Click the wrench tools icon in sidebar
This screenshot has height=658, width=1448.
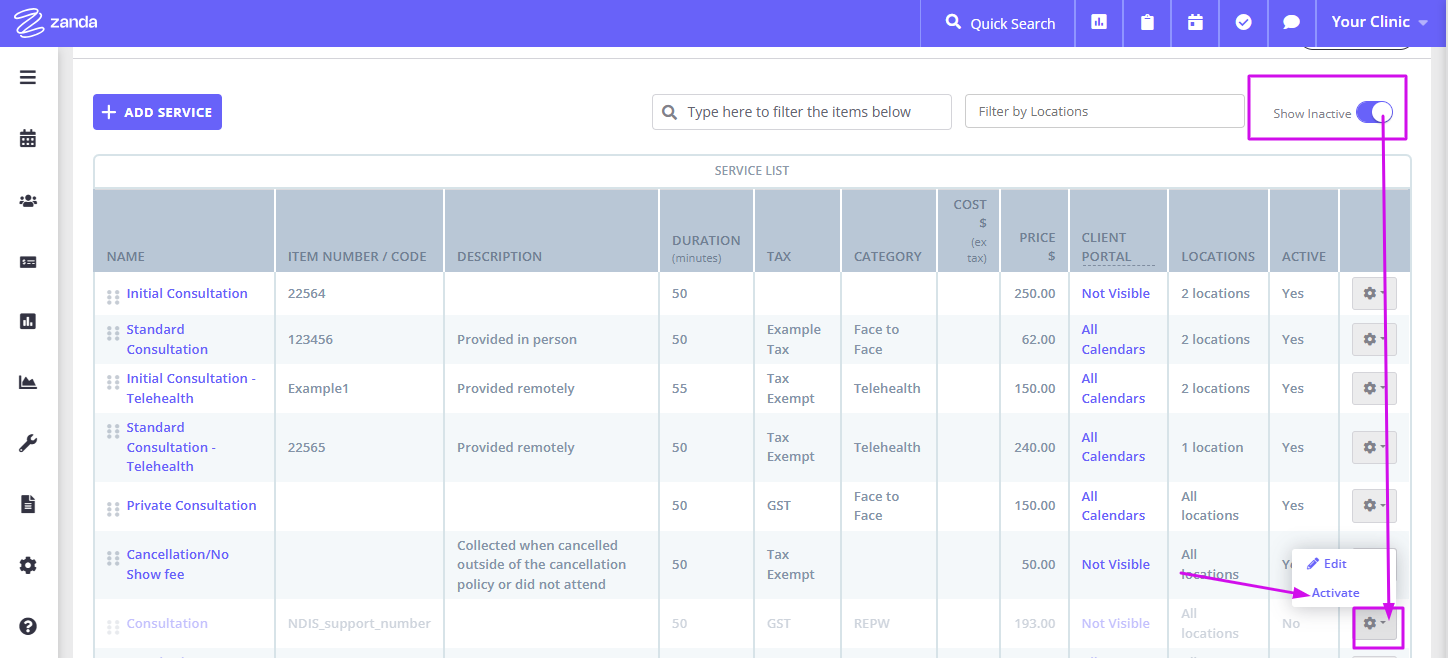[28, 443]
